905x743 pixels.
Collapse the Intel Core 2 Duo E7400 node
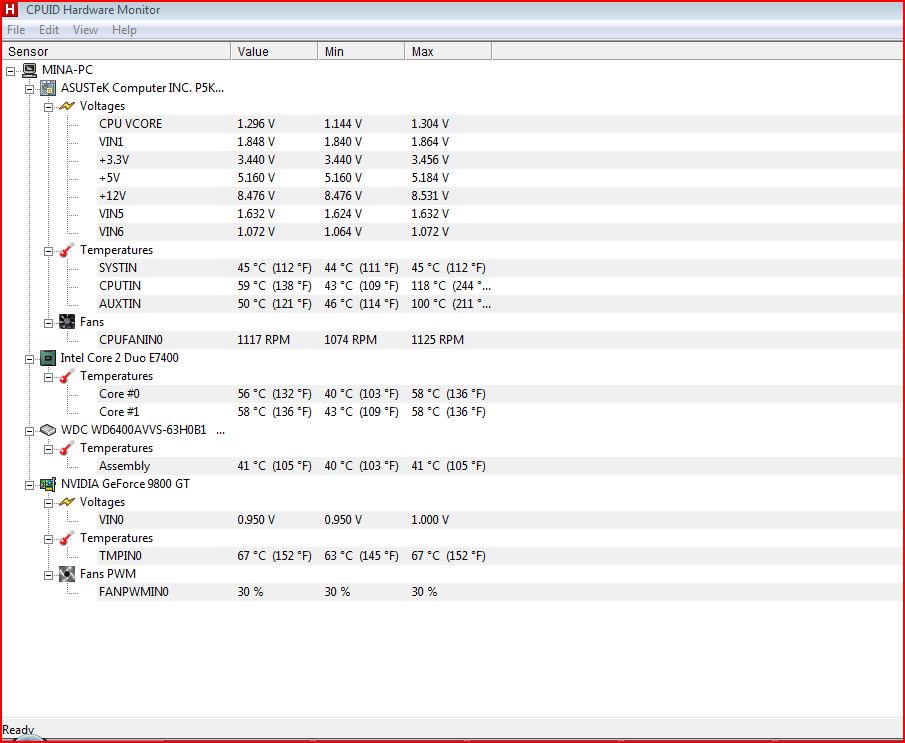[29, 358]
